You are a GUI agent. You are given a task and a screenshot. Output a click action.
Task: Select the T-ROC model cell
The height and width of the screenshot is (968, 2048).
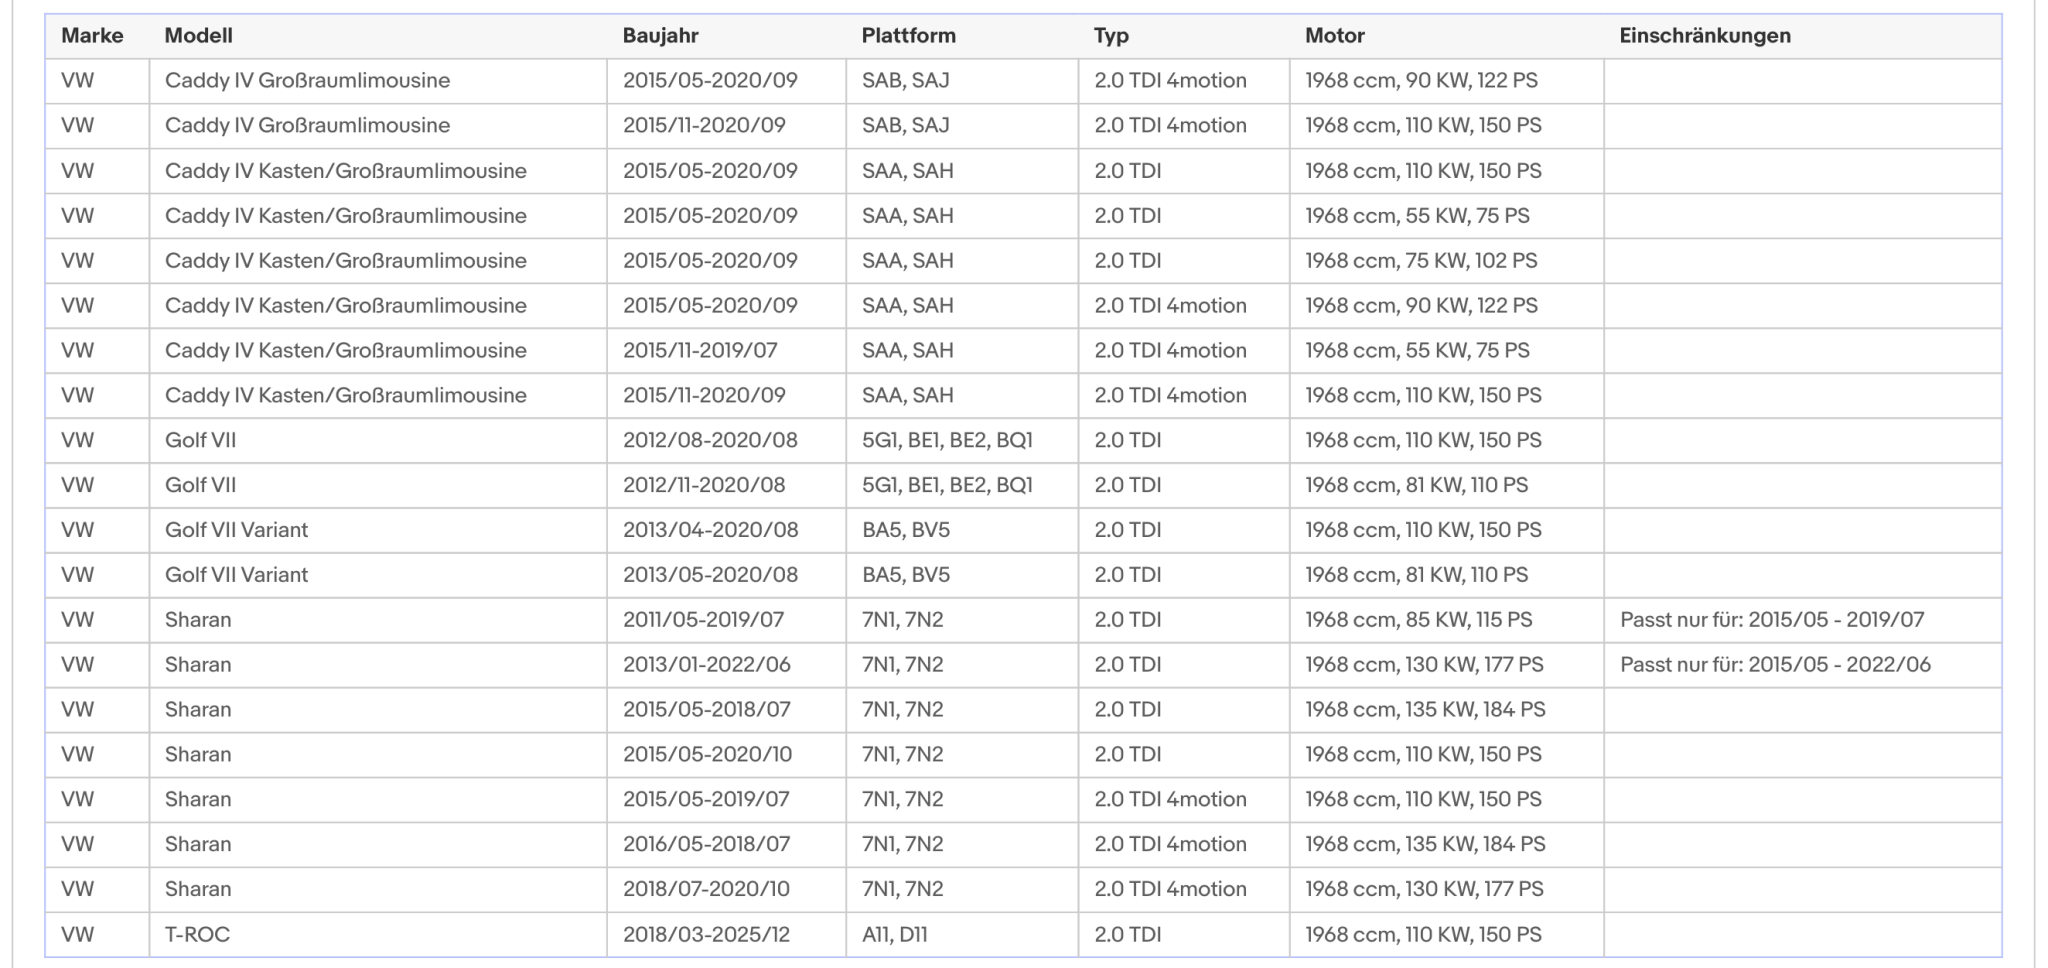pyautogui.click(x=378, y=934)
